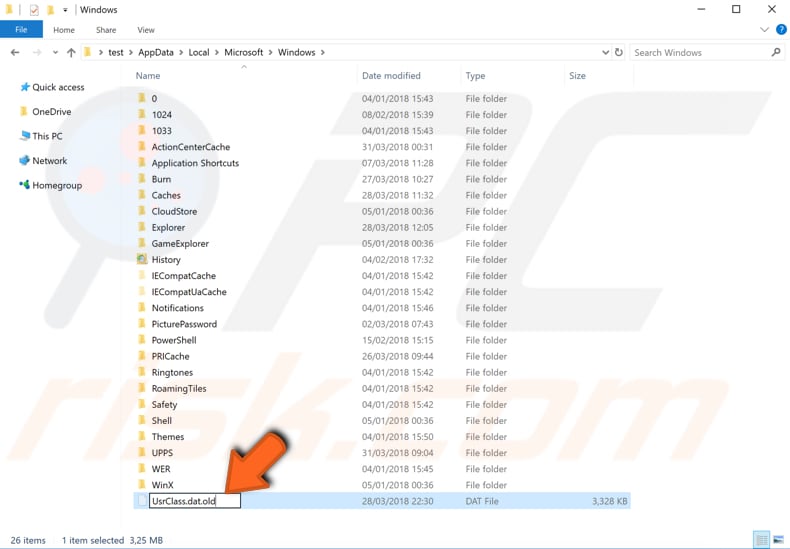Select the CloudStore folder icon
Image resolution: width=790 pixels, height=549 pixels.
pos(142,211)
